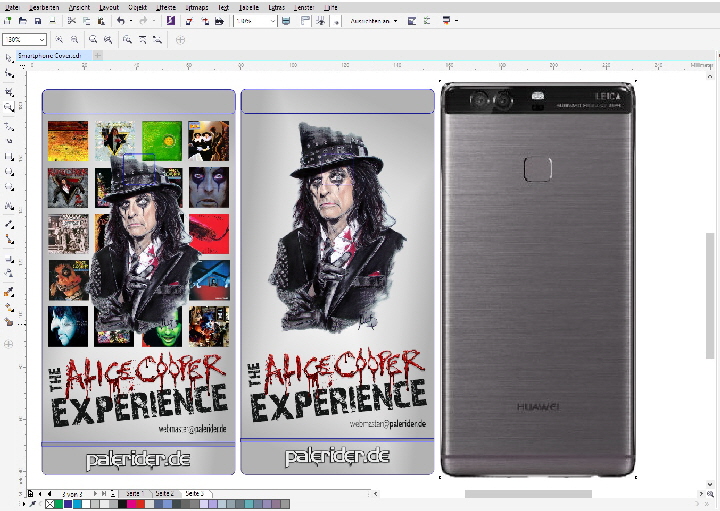Open the Objekt menu
Image resolution: width=720 pixels, height=511 pixels.
tap(137, 7)
